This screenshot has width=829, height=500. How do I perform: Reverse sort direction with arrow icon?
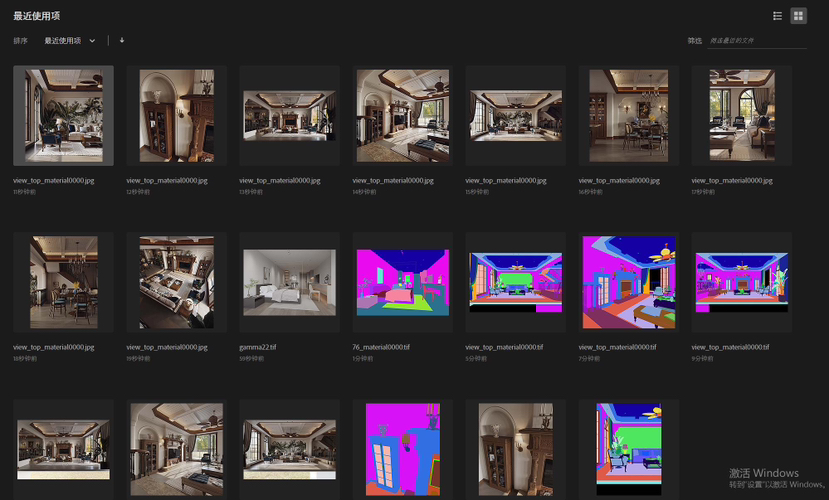tap(122, 41)
